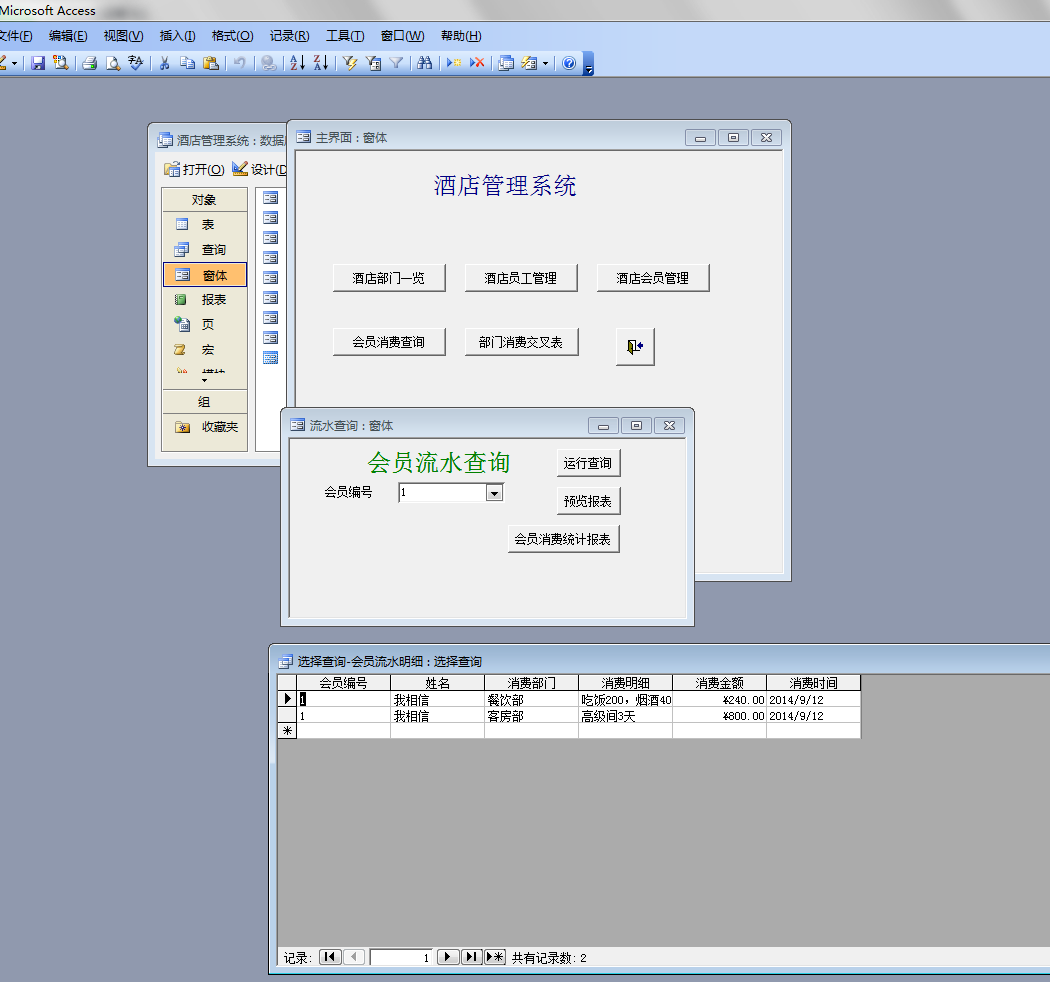Open the 文件(F) menu
Image resolution: width=1050 pixels, height=982 pixels.
tap(15, 36)
